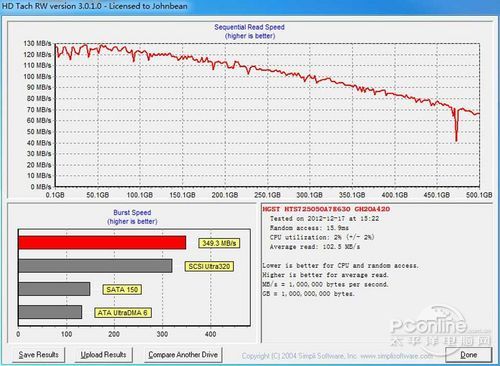Click the Sequential Read Speed chart title

coord(249,27)
